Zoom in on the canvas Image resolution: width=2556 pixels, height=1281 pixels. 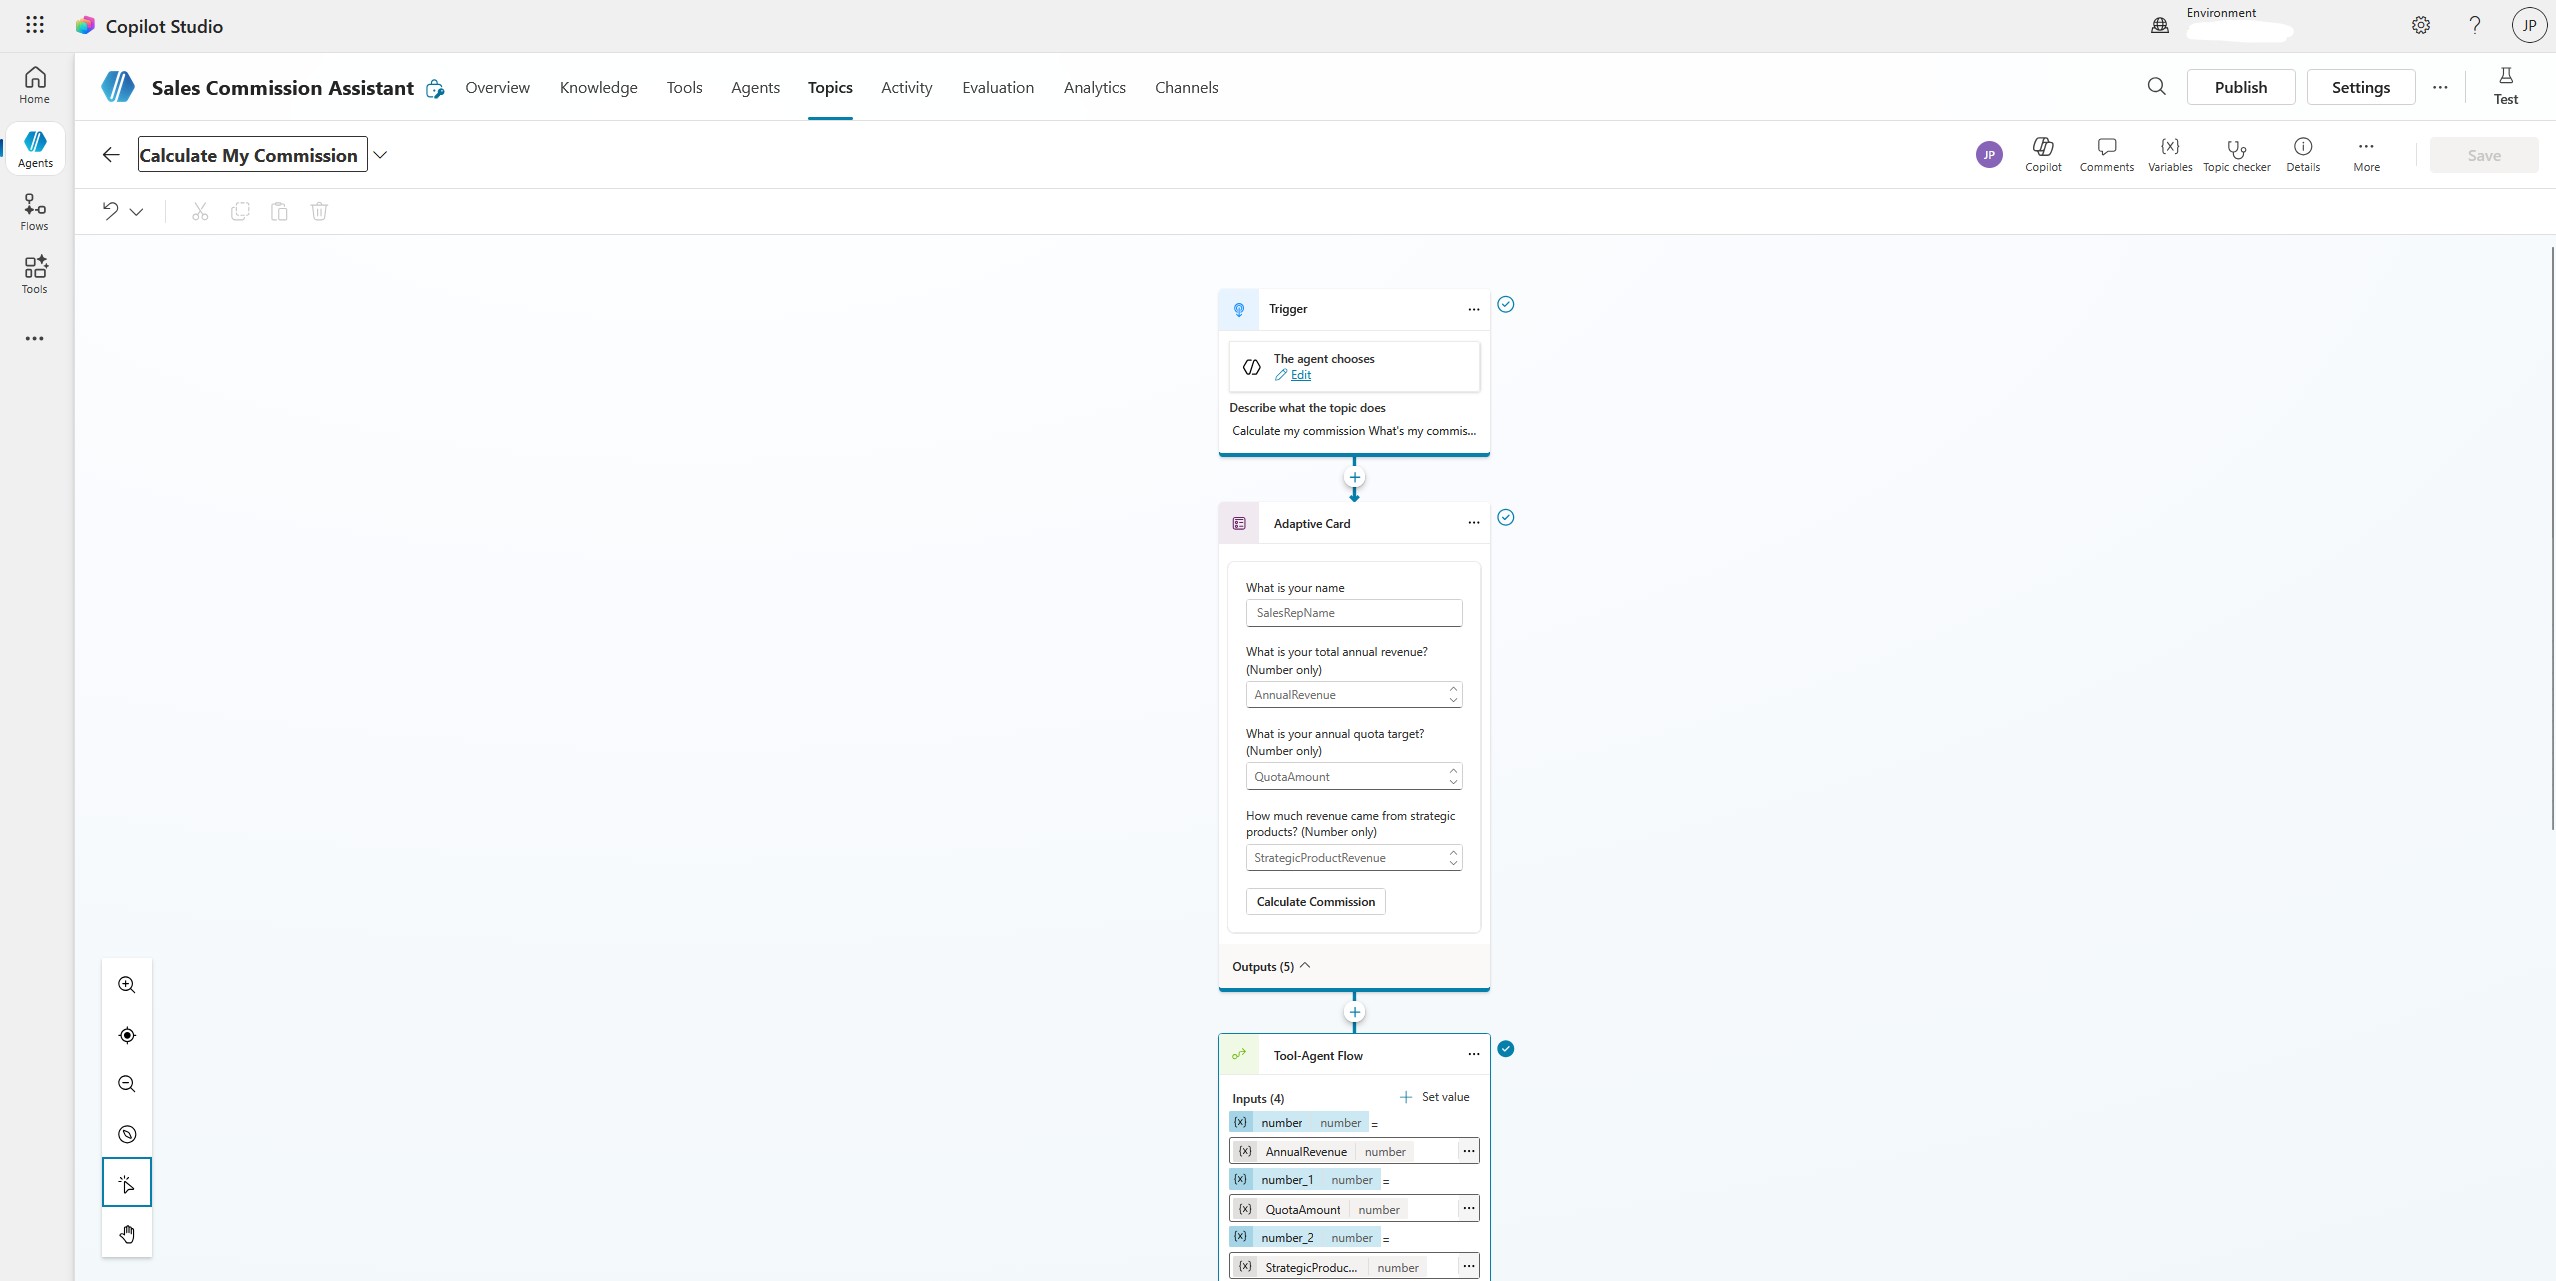[126, 985]
